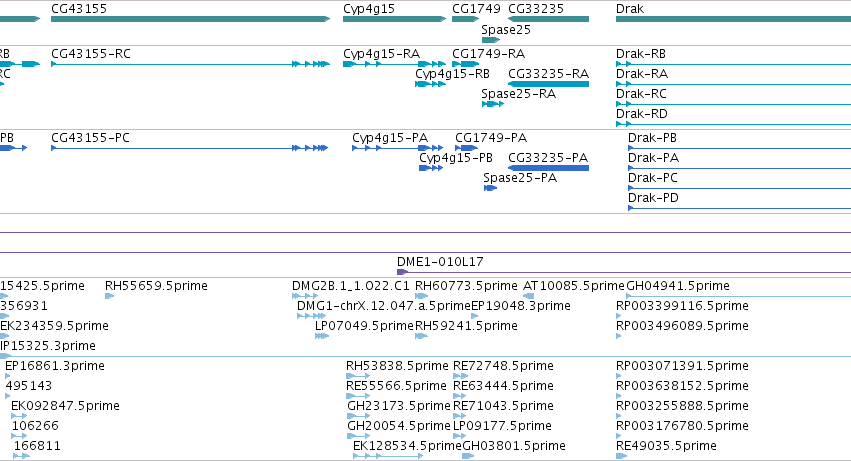851x461 pixels.
Task: Select protein Drak-PC
Action: (x=739, y=188)
